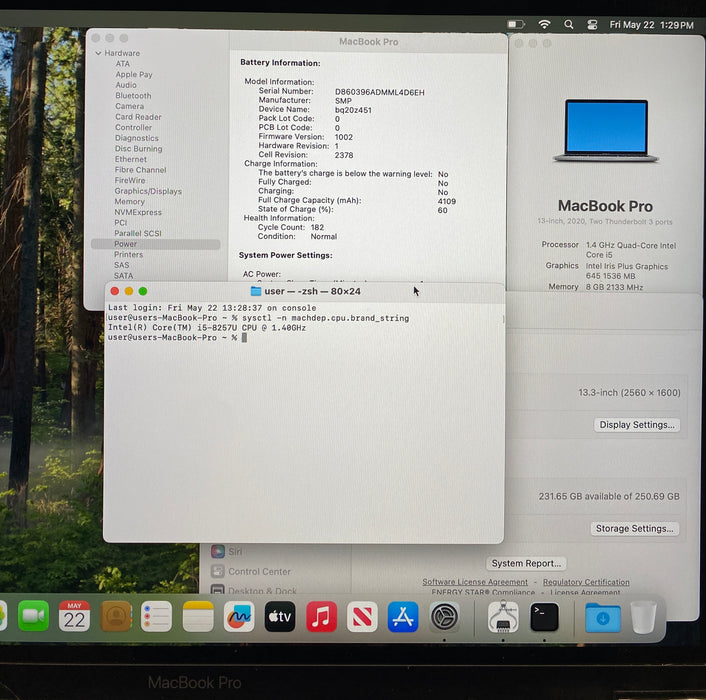Viewport: 706px width, 700px height.
Task: Click battery serial number D860396ADMML4D6EH
Action: click(x=380, y=92)
